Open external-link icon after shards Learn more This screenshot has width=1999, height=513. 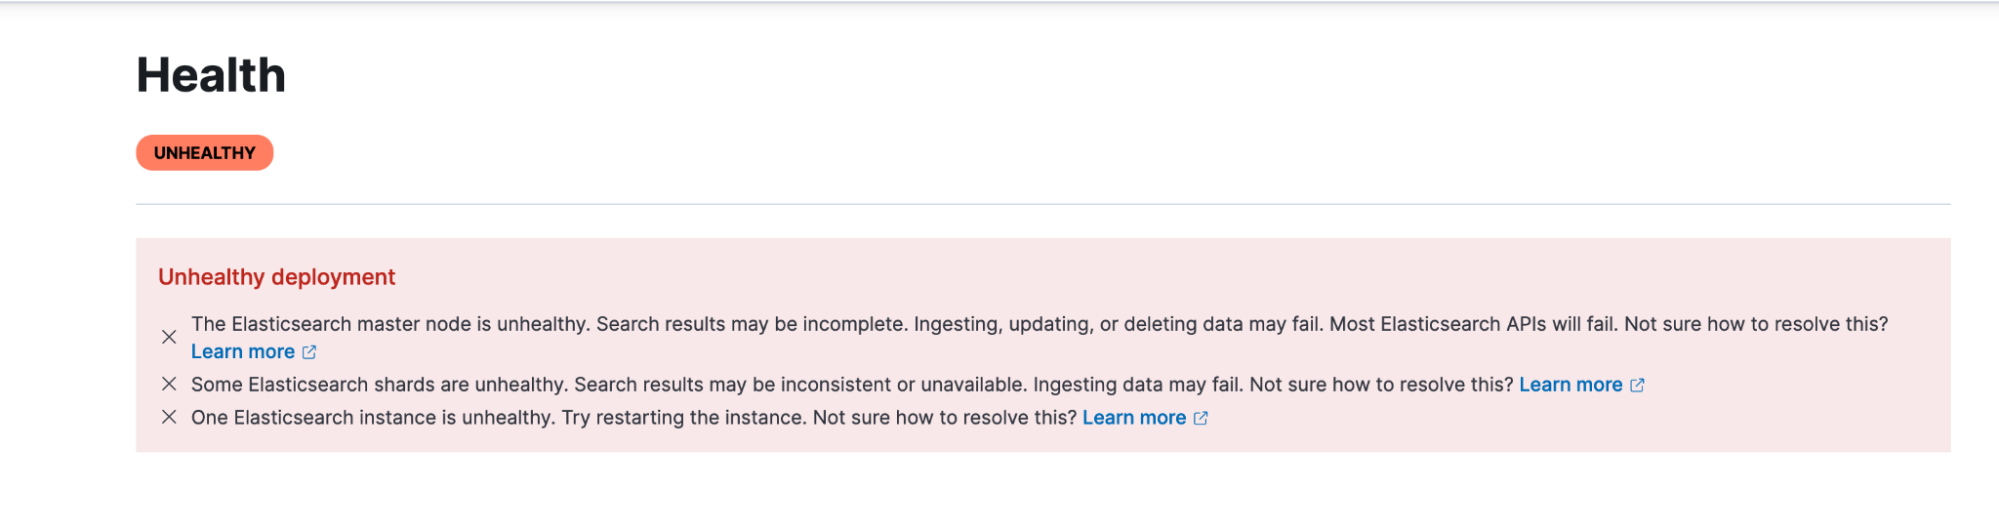click(1637, 385)
